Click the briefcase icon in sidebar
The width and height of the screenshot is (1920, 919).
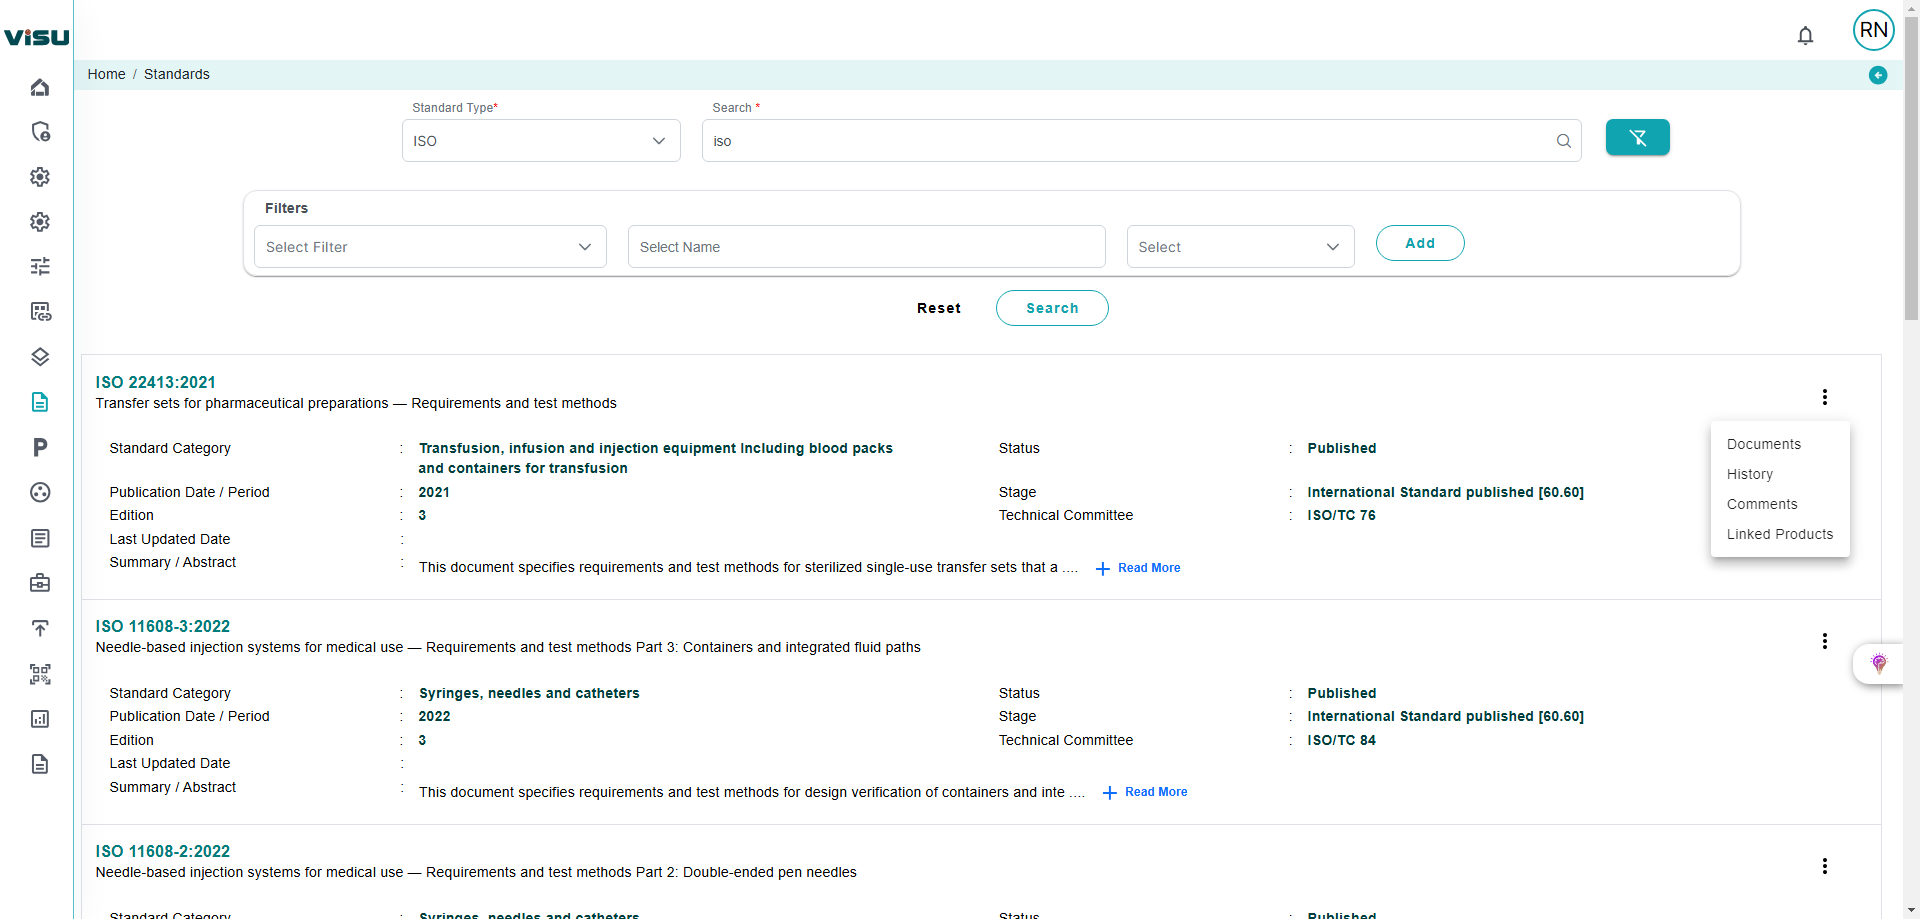coord(40,583)
